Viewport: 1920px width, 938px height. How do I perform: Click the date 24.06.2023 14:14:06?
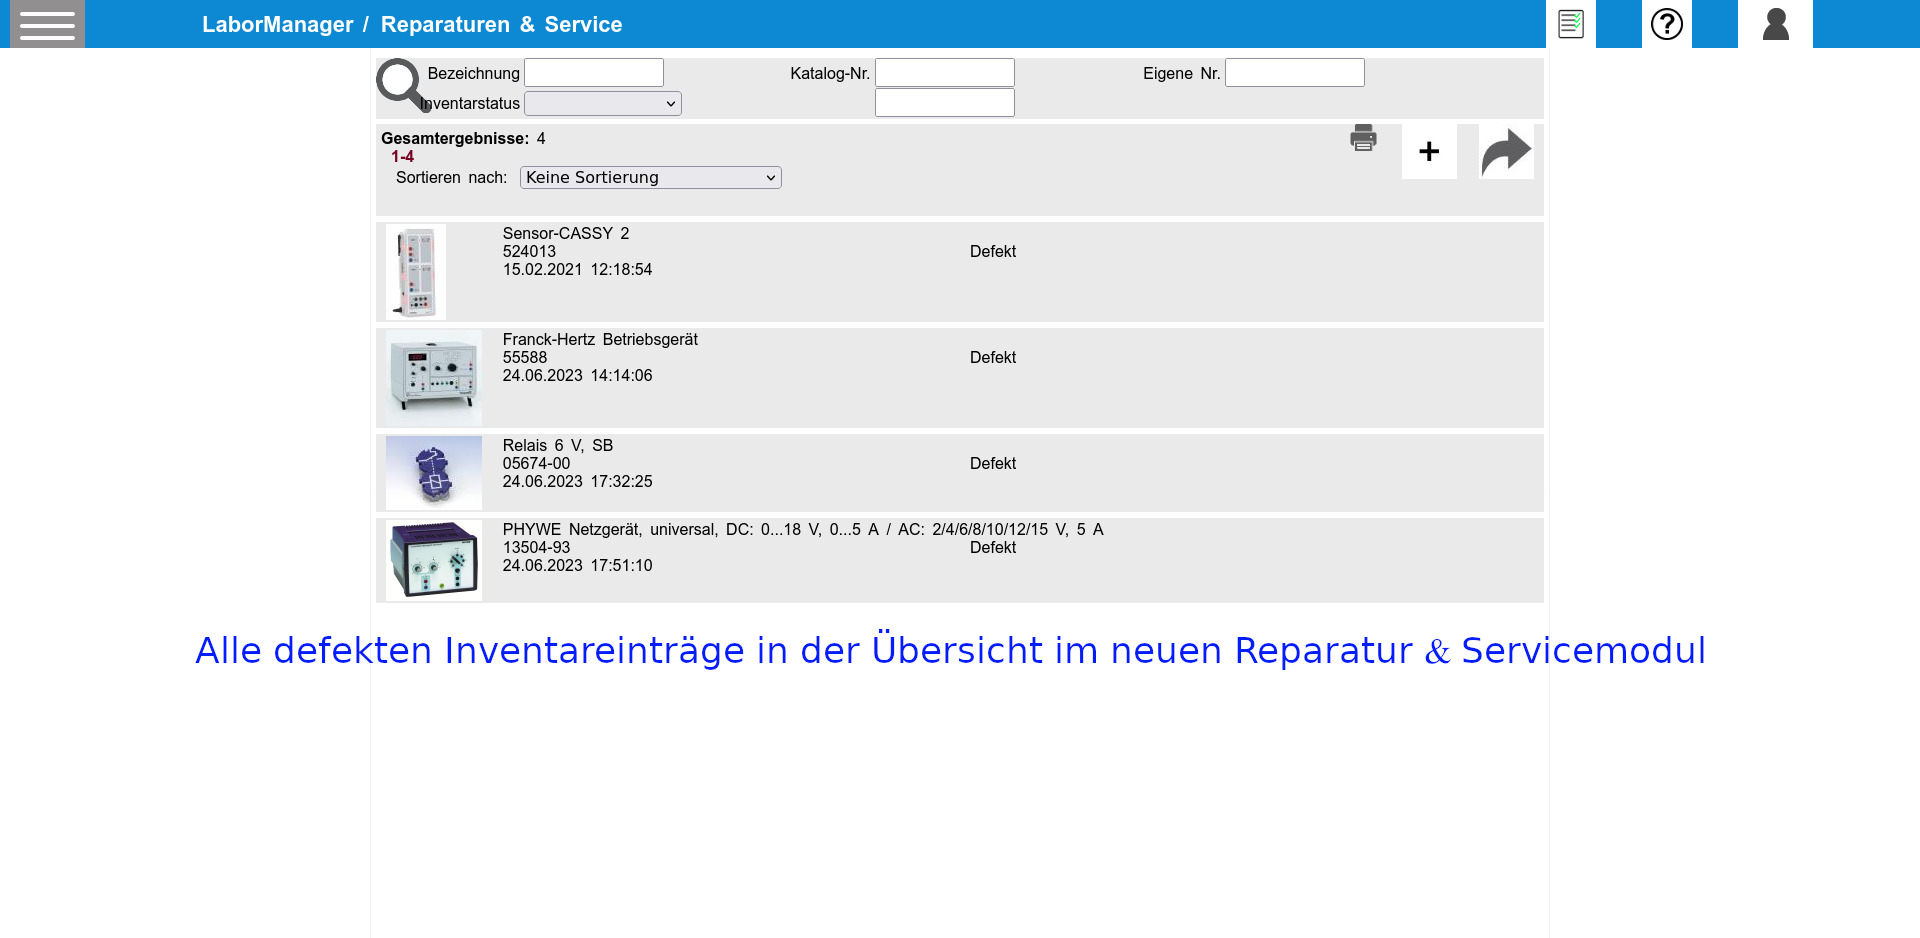click(577, 375)
